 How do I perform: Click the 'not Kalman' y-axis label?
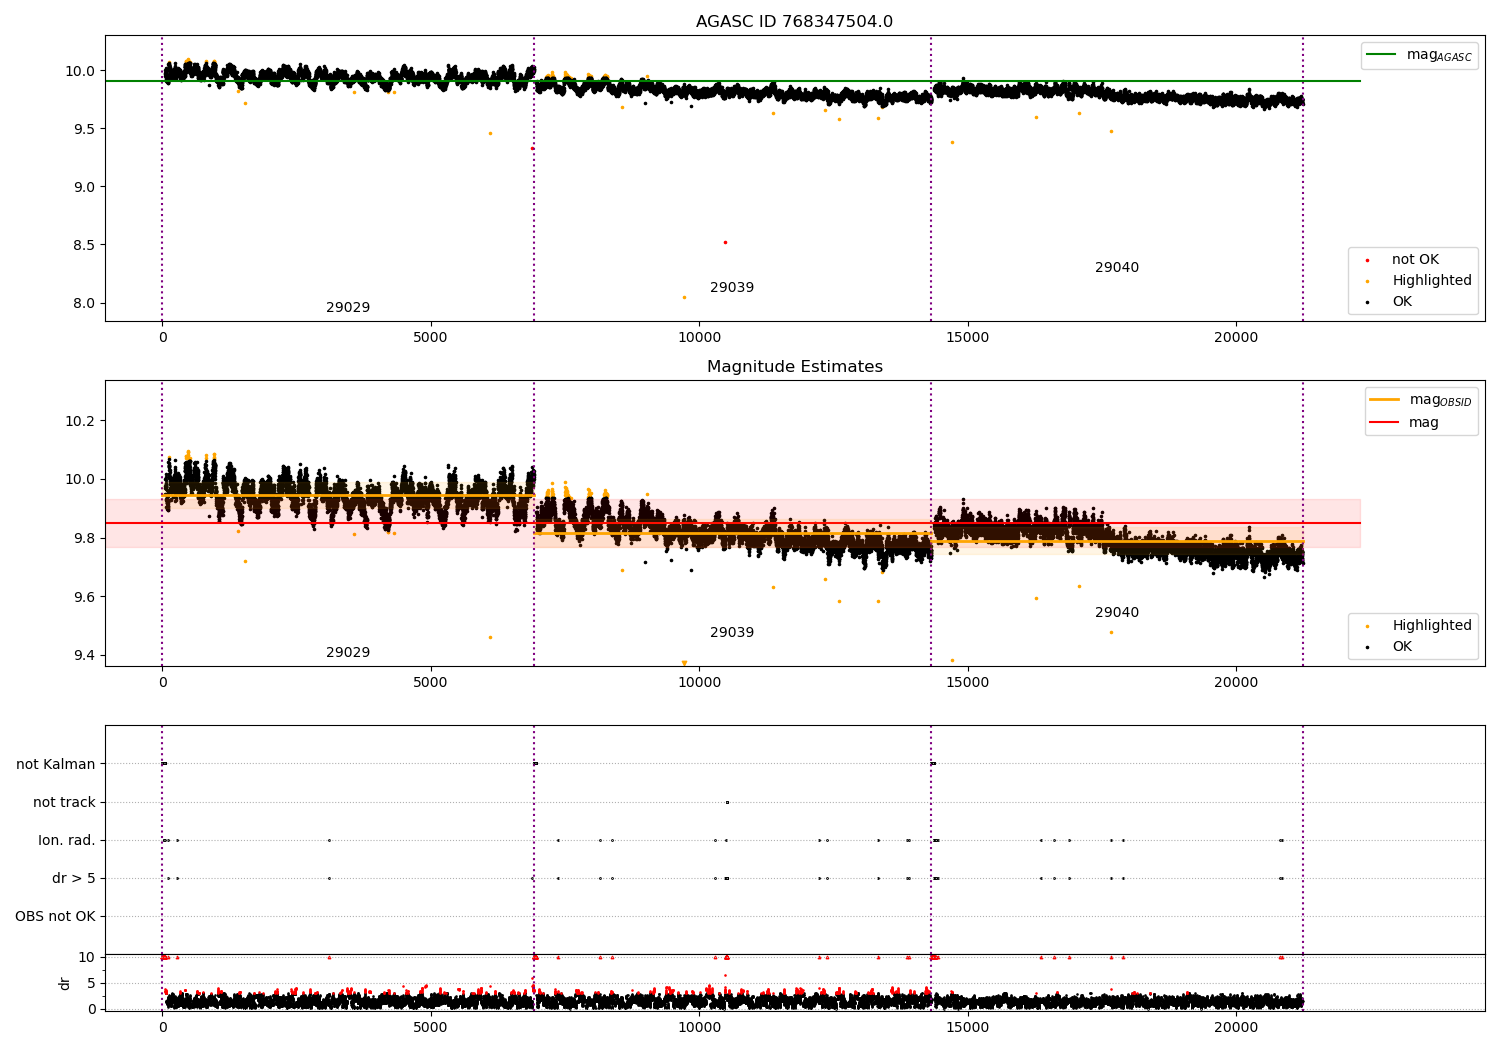(56, 765)
